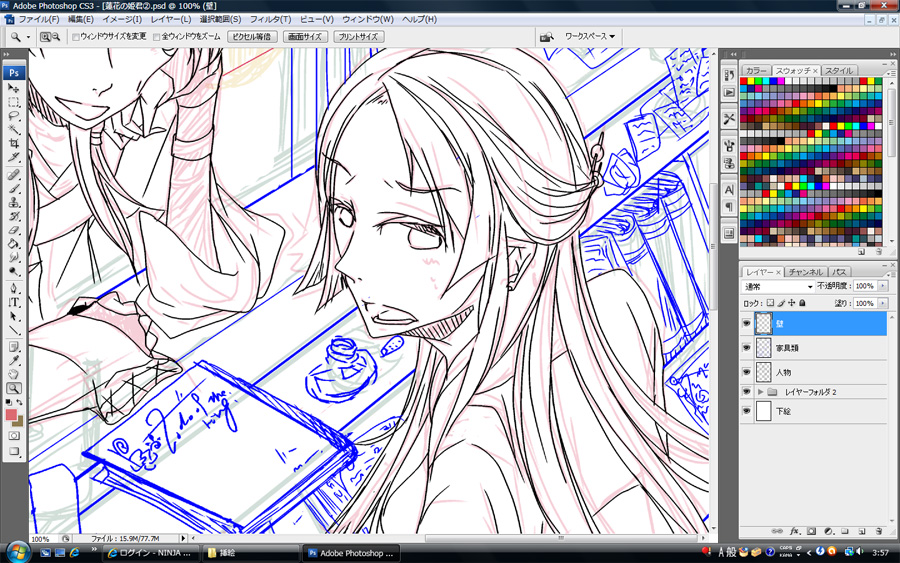Hide the レイヤーフォルダ 2 group

[746, 391]
